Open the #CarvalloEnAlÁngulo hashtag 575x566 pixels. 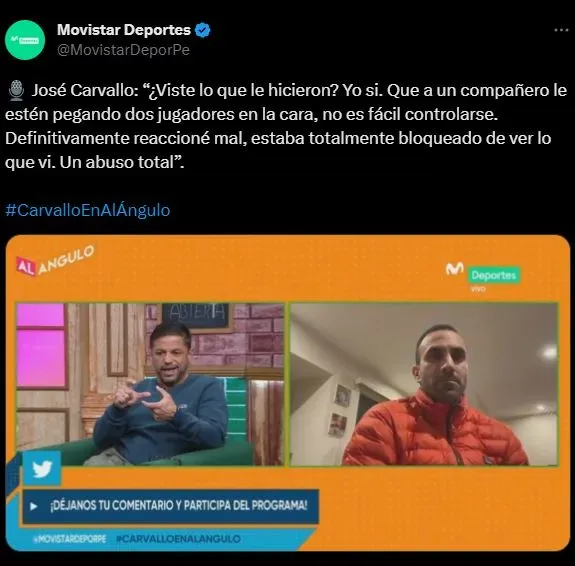88,210
